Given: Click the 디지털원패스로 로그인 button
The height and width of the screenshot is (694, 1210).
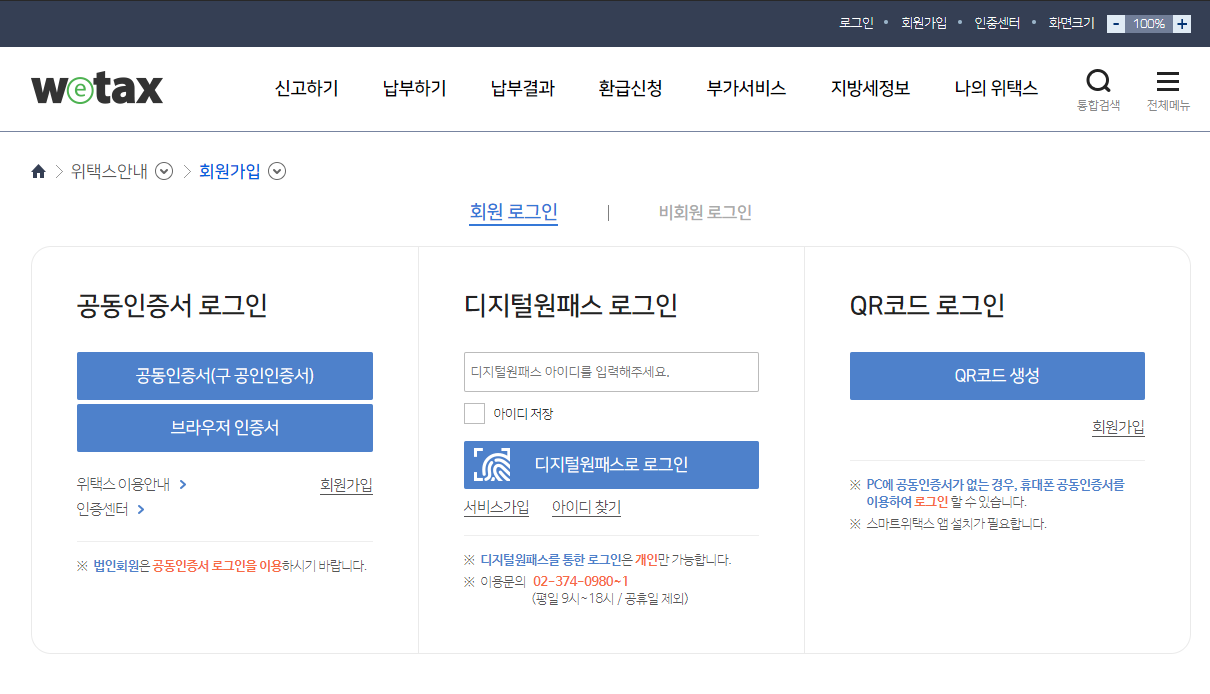Looking at the screenshot, I should tap(611, 465).
